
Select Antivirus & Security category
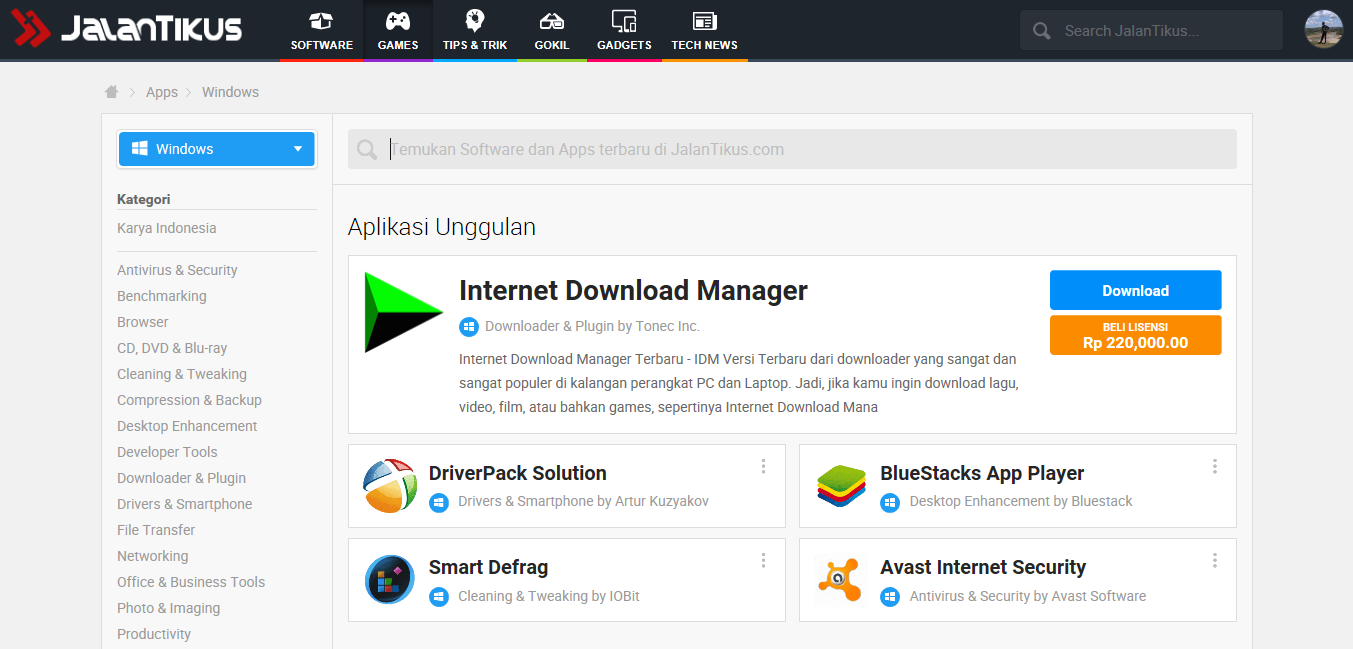[177, 270]
